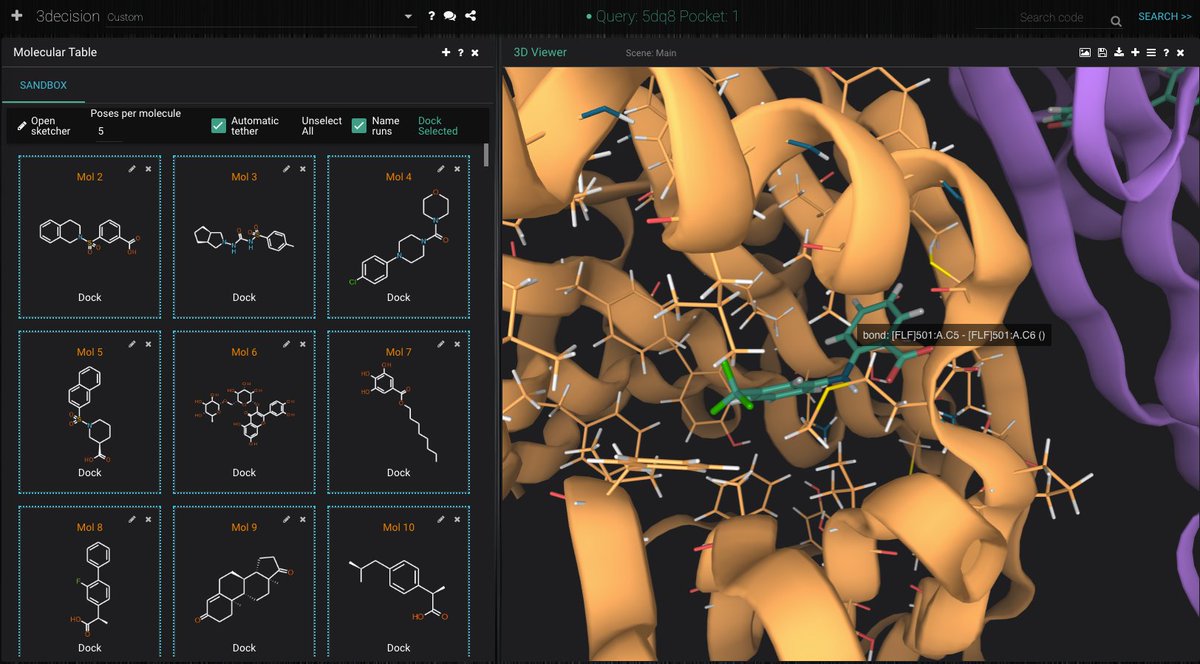Open the 3D Viewer hamburger menu
Screen dimensions: 1200x664
(1151, 52)
